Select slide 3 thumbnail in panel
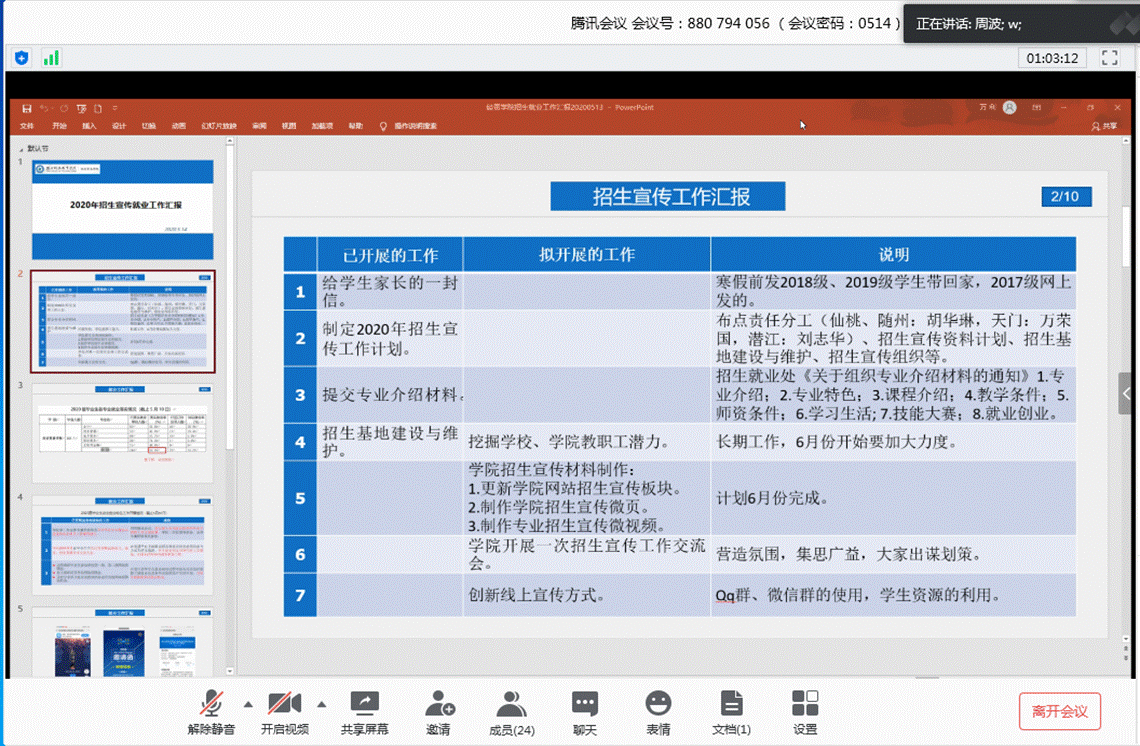The height and width of the screenshot is (746, 1140). (x=123, y=433)
